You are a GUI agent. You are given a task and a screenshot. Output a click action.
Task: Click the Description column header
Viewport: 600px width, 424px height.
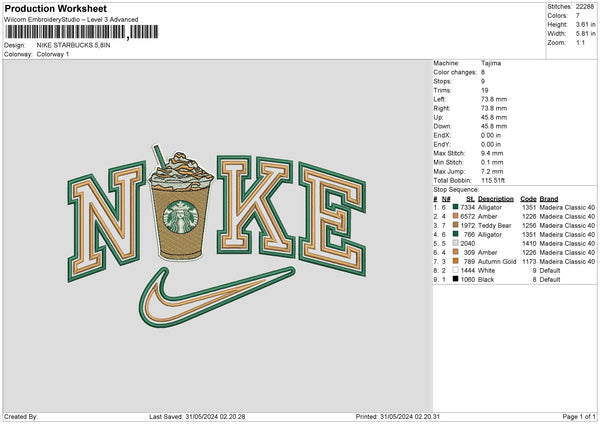point(496,199)
